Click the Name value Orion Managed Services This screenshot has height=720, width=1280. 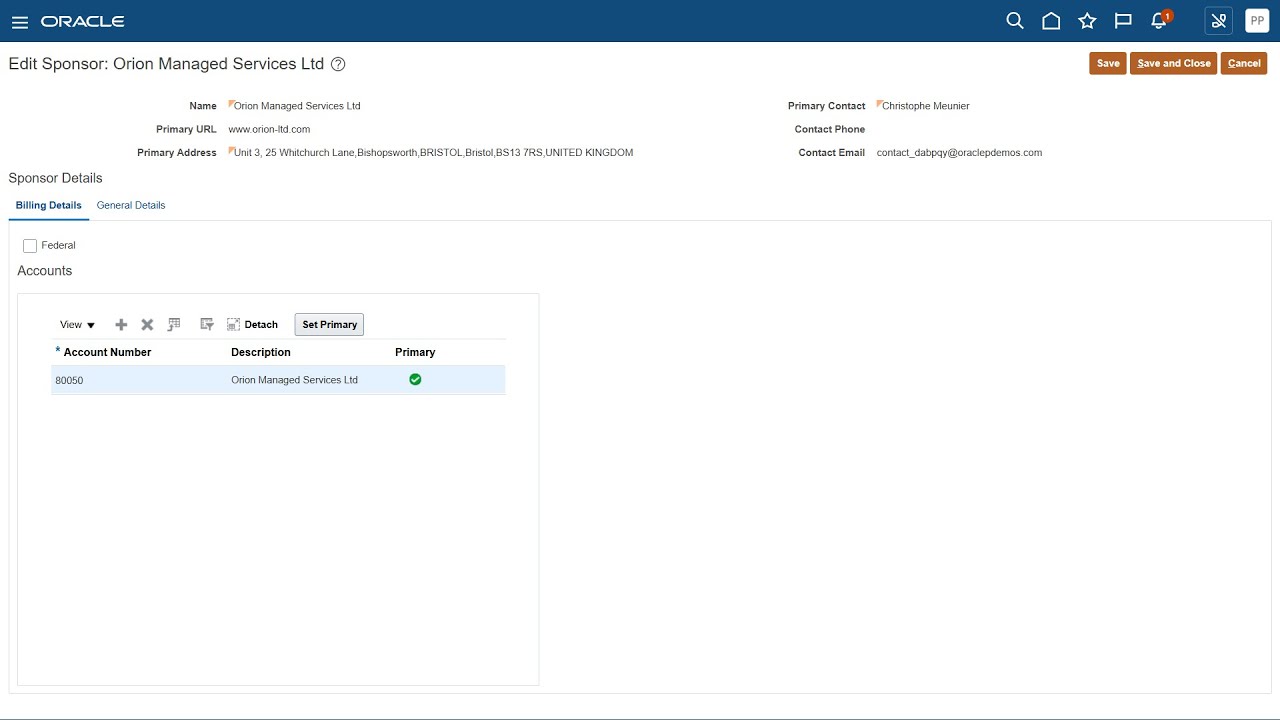[297, 106]
